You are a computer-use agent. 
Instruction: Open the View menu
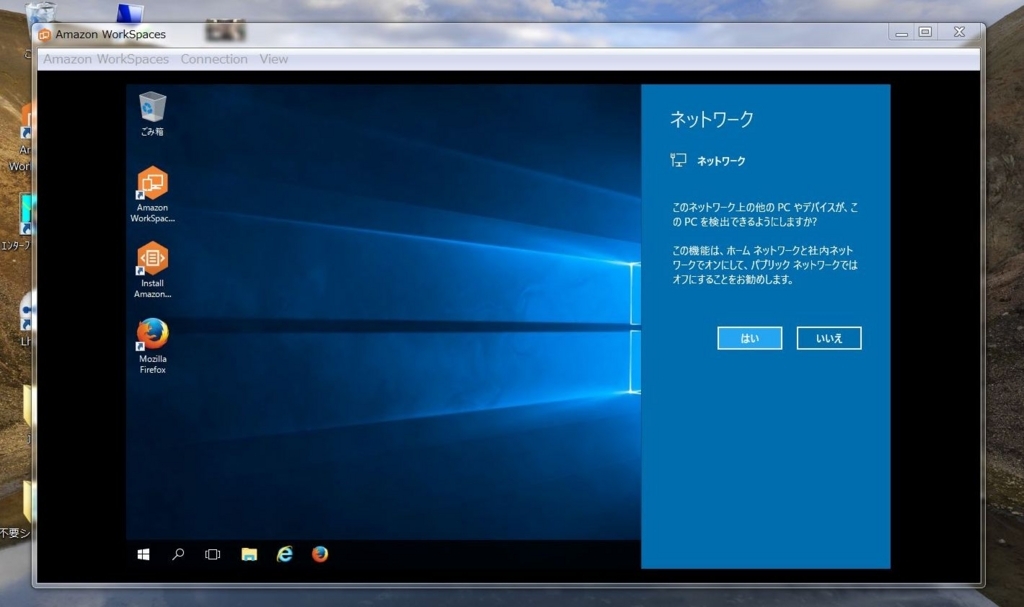pos(274,59)
